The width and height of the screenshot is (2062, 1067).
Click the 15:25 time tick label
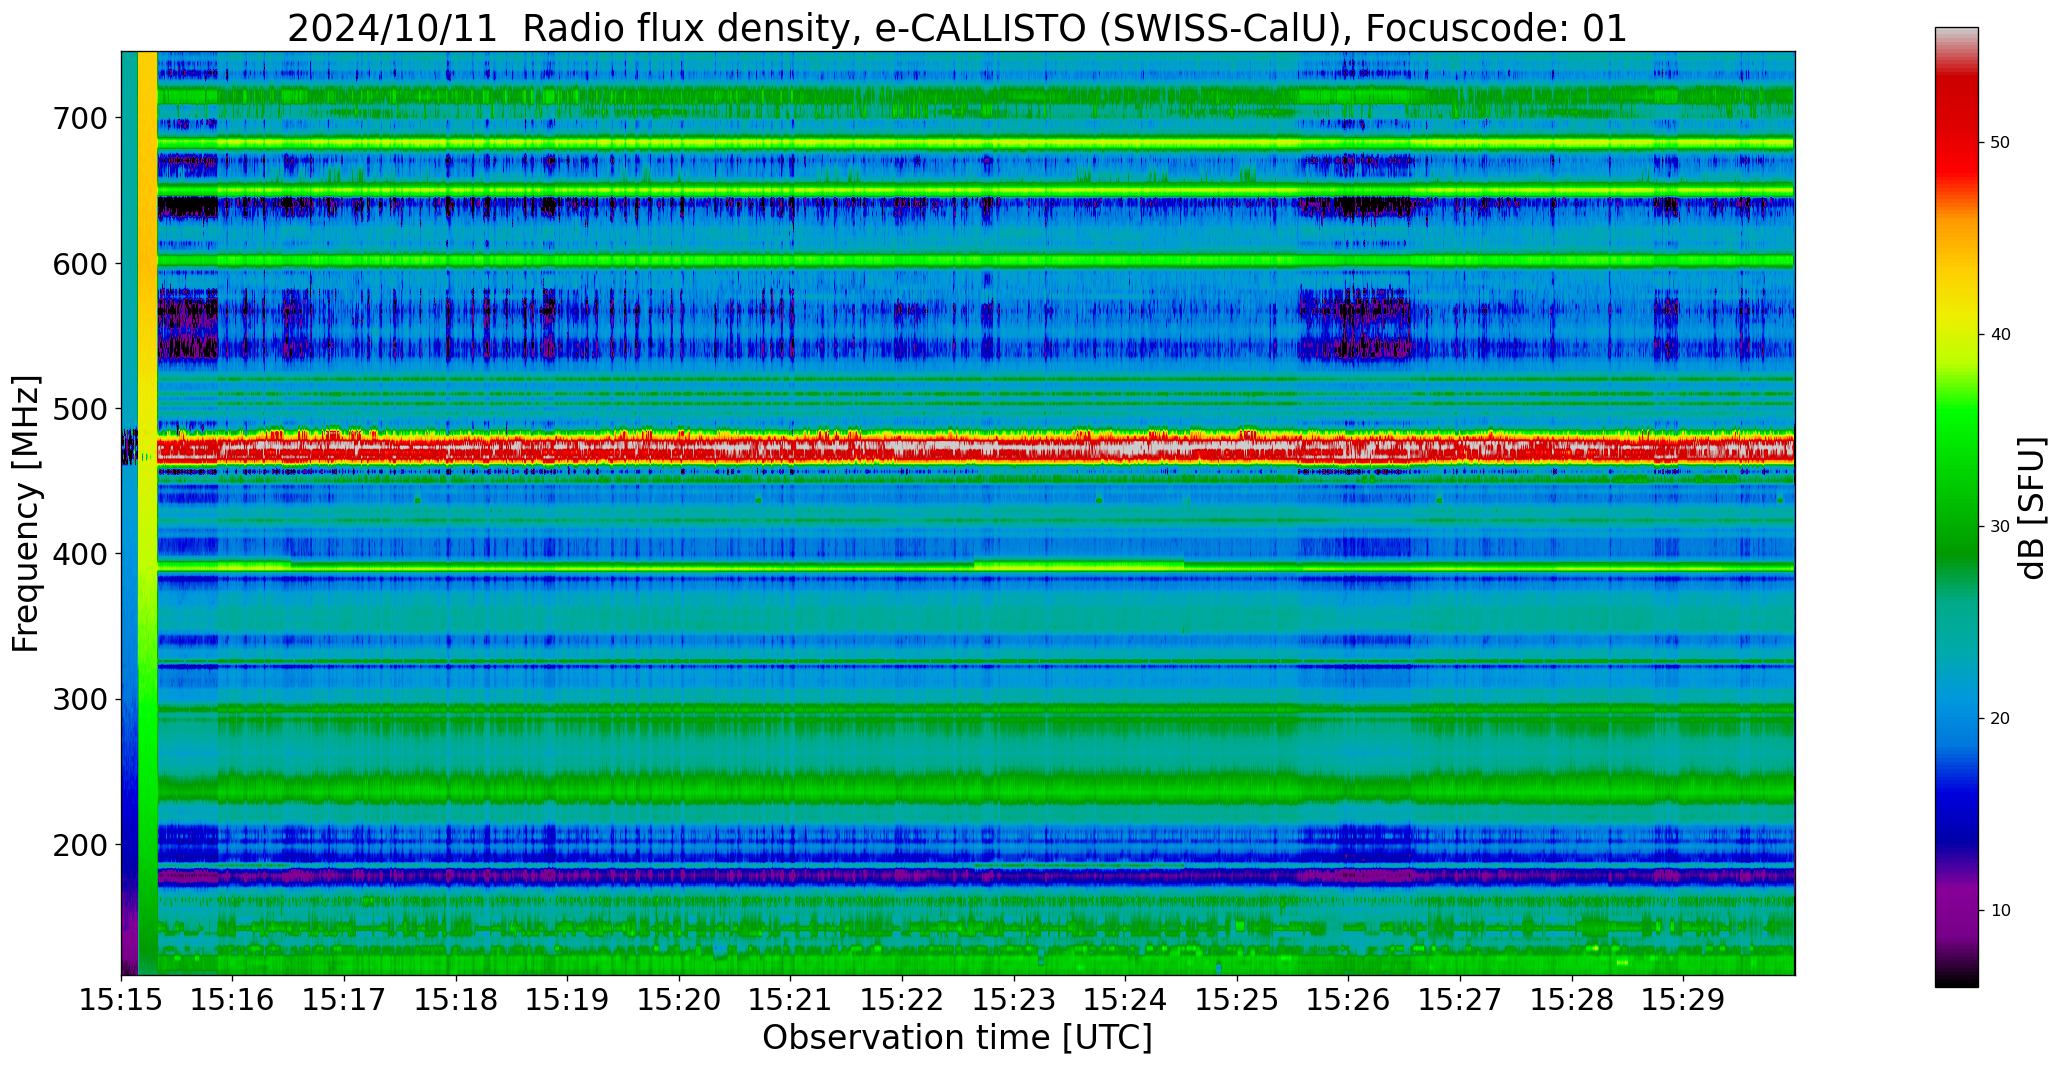(x=1238, y=1000)
